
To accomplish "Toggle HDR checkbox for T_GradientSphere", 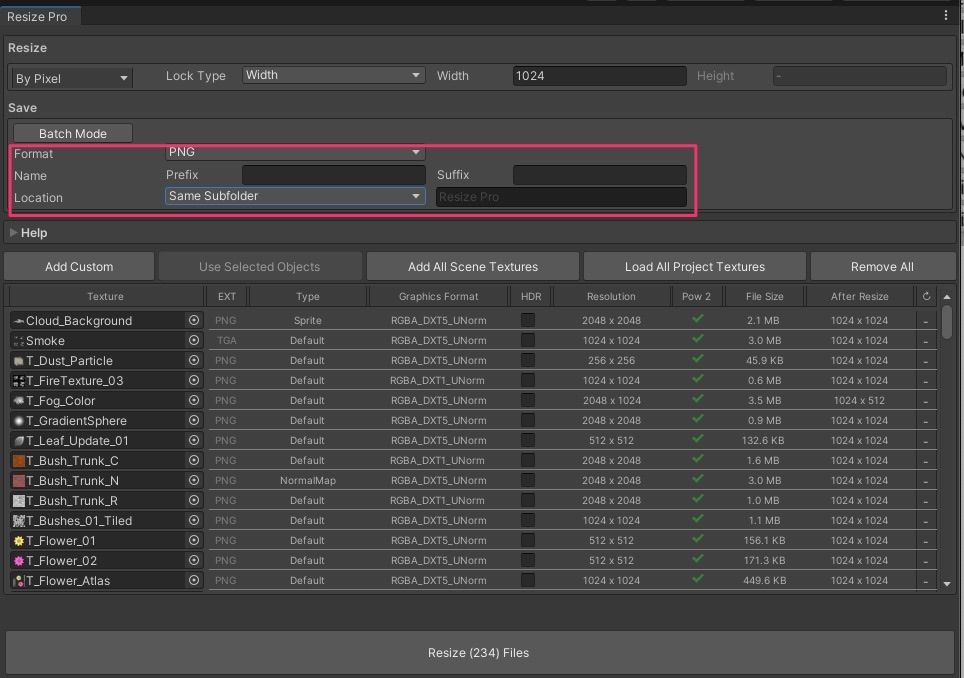I will [527, 420].
